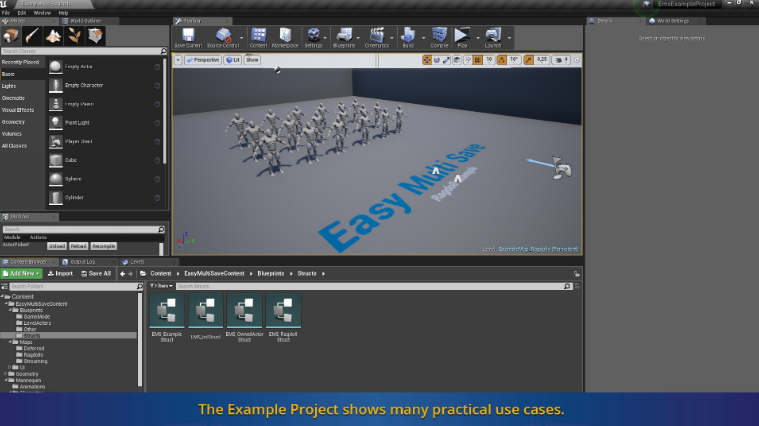Toggle grid snapping in viewport
This screenshot has height=426, width=759.
click(478, 60)
